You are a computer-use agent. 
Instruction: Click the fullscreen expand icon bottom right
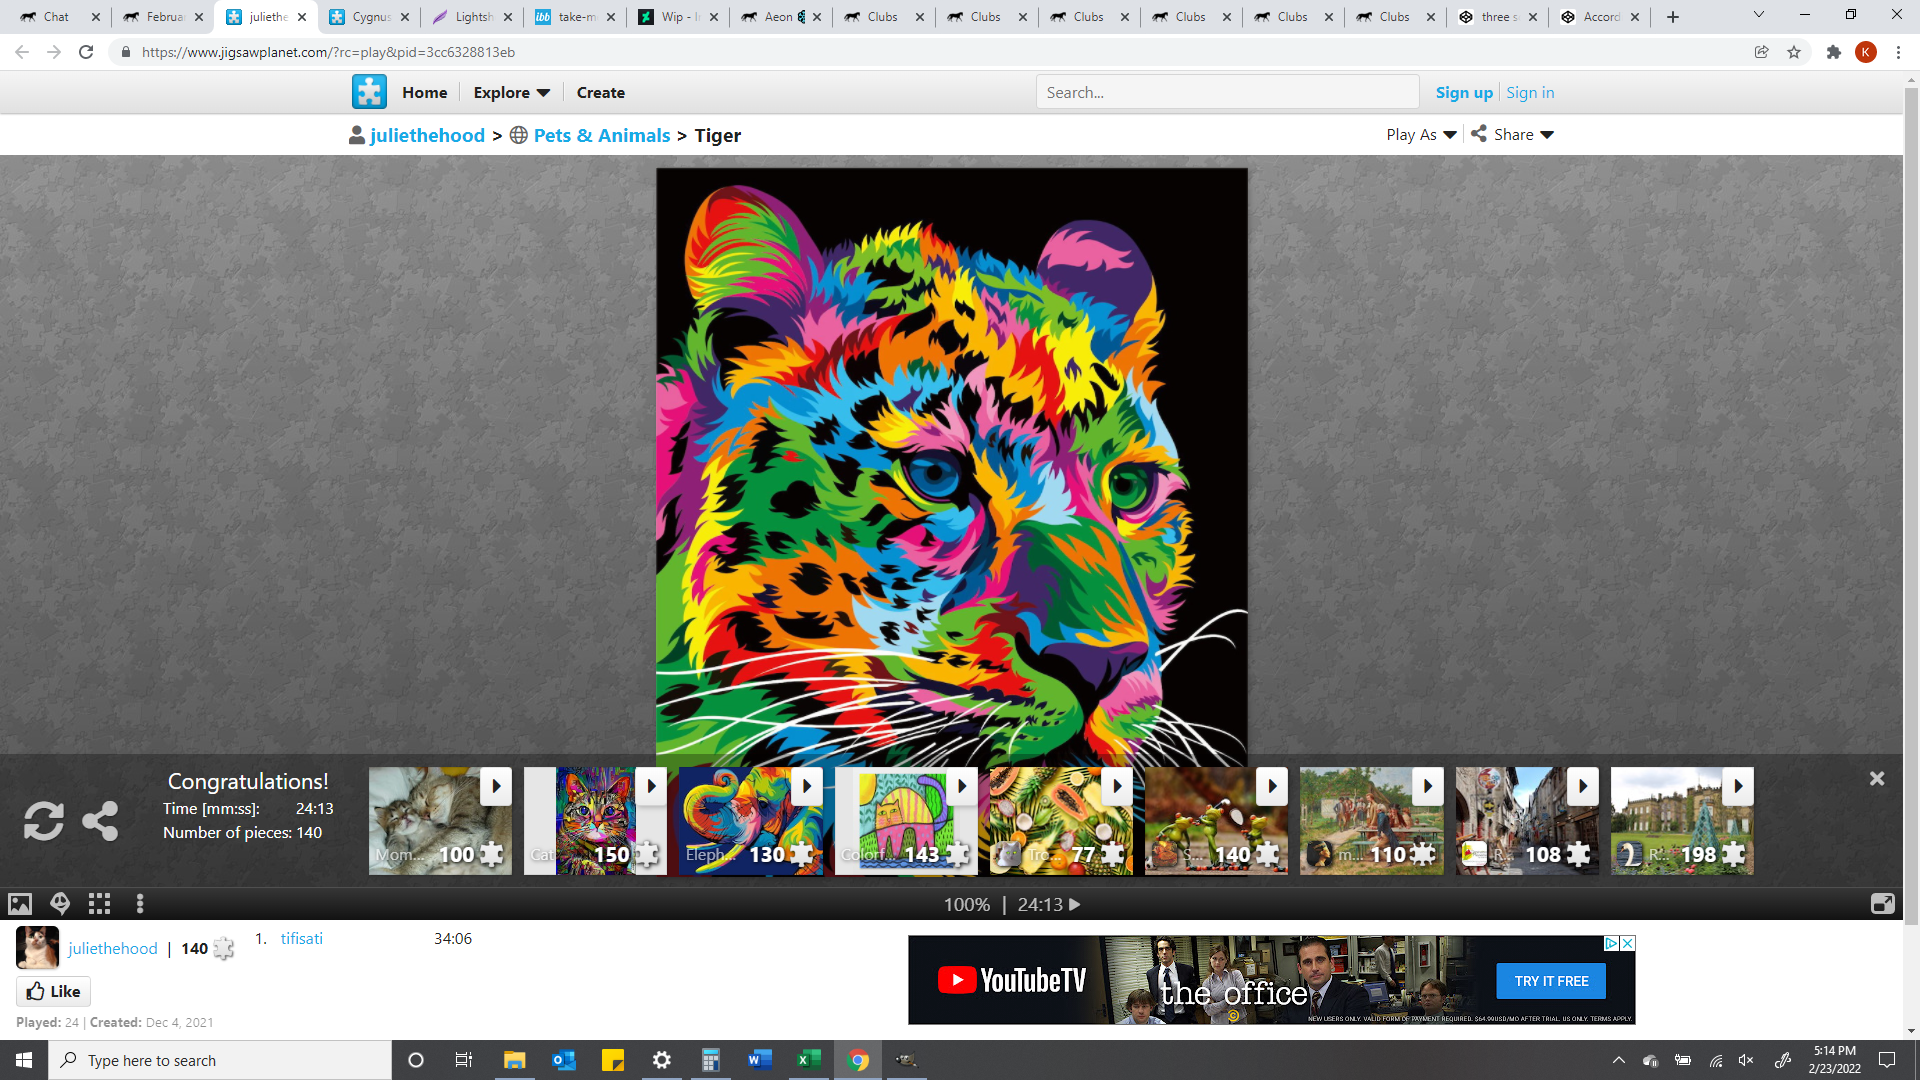[1883, 903]
